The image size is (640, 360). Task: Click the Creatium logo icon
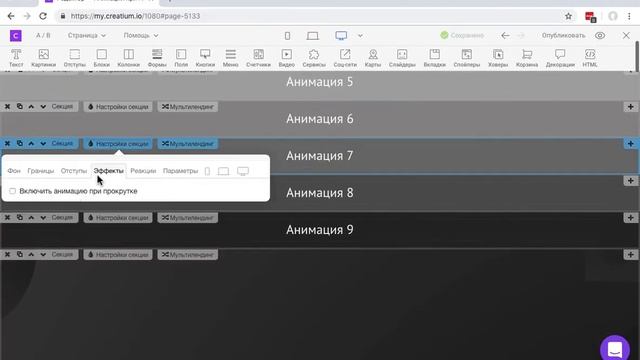click(x=16, y=36)
